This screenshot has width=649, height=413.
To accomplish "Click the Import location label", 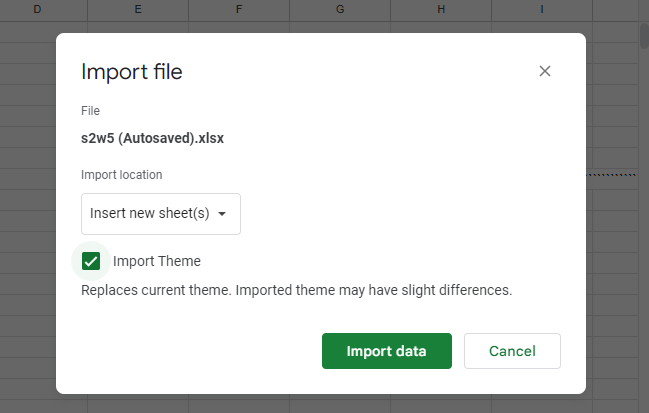I will point(121,175).
